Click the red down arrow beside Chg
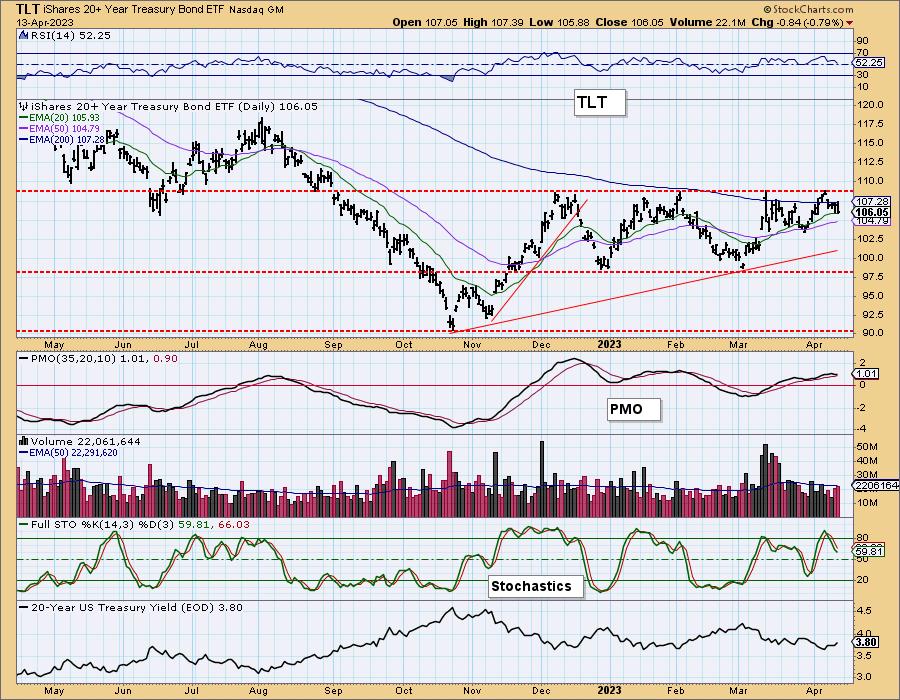 pos(849,23)
